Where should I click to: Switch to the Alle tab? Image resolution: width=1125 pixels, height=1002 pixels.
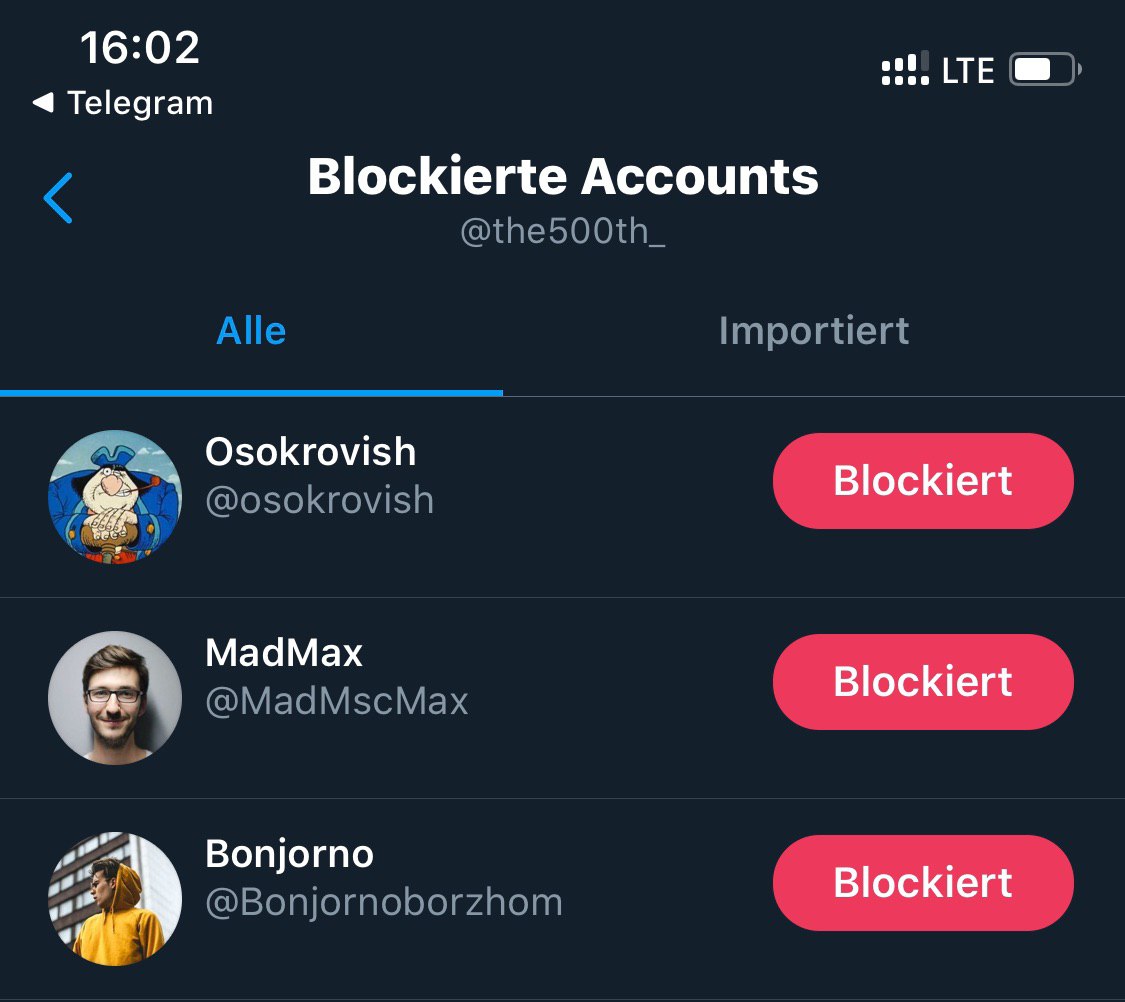pyautogui.click(x=251, y=331)
